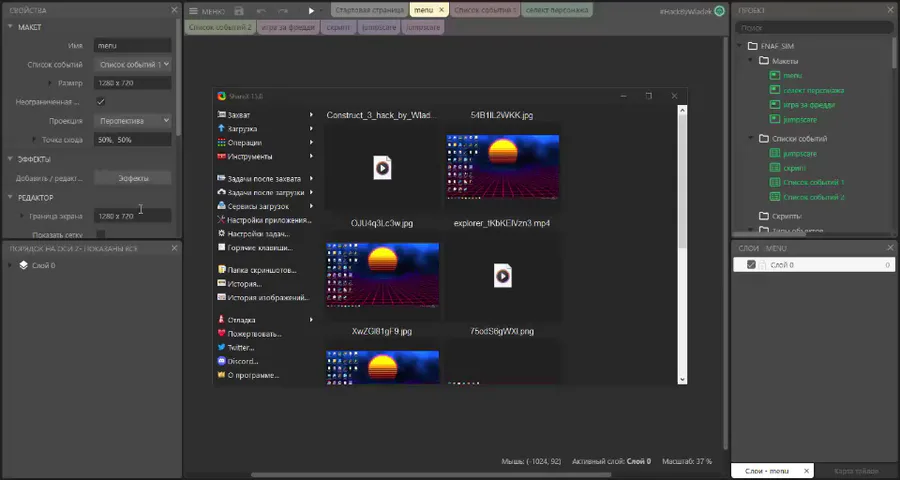
Task: Open jumpscare event sheet under Списки событий
Action: click(x=800, y=154)
